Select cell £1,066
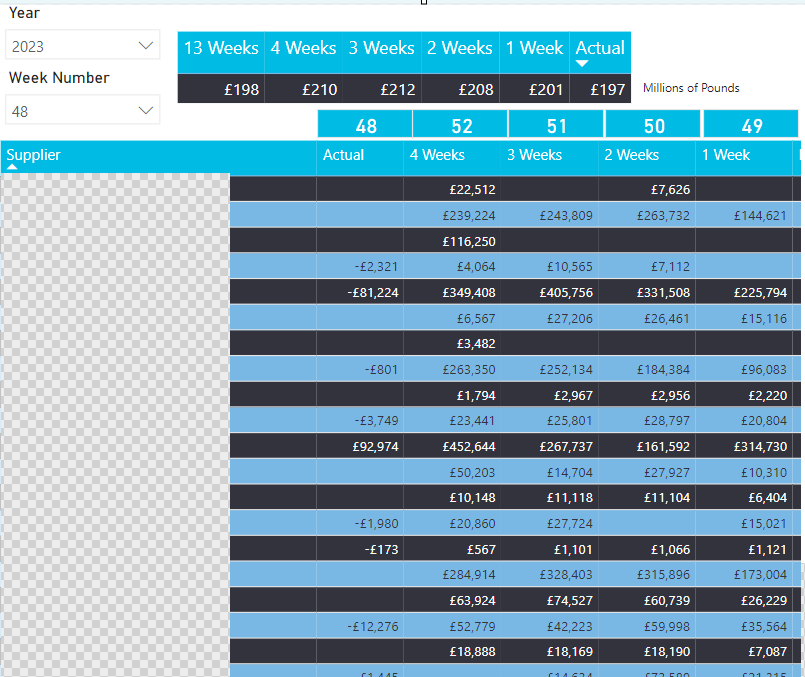Viewport: 805px width, 677px height. point(670,549)
